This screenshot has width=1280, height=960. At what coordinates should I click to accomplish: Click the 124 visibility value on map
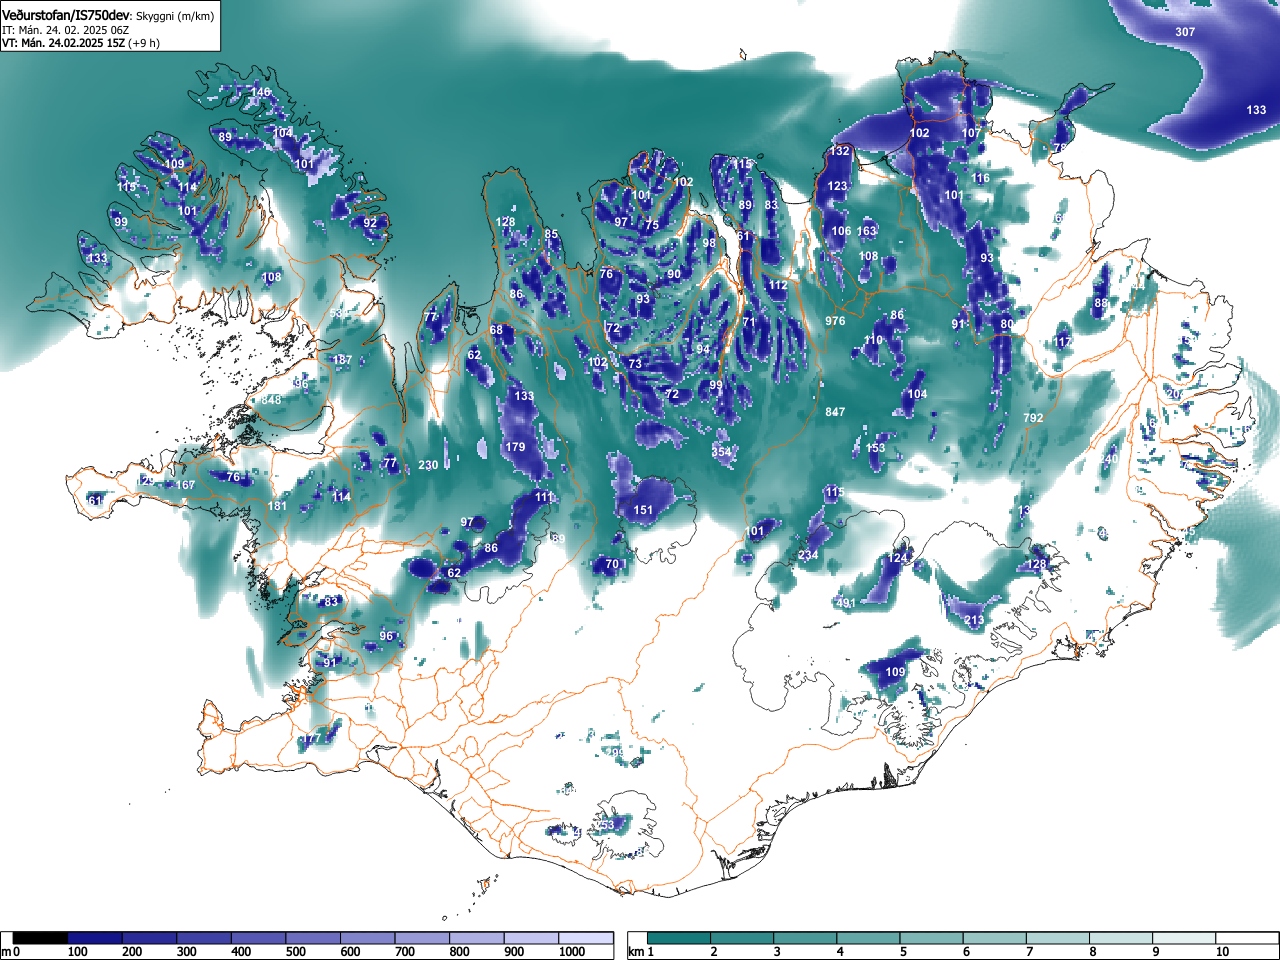coord(899,558)
